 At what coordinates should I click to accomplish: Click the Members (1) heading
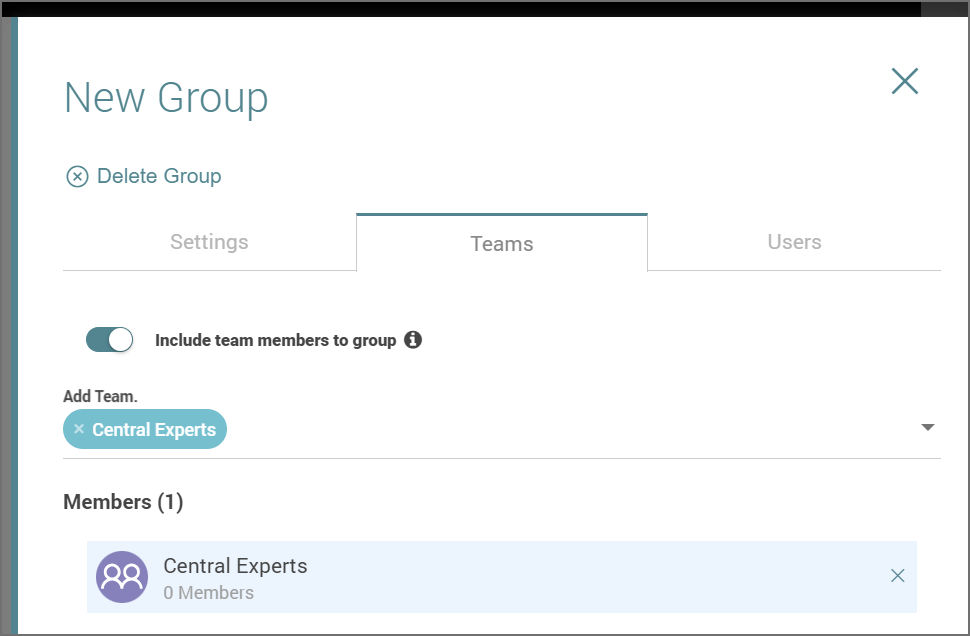(123, 502)
